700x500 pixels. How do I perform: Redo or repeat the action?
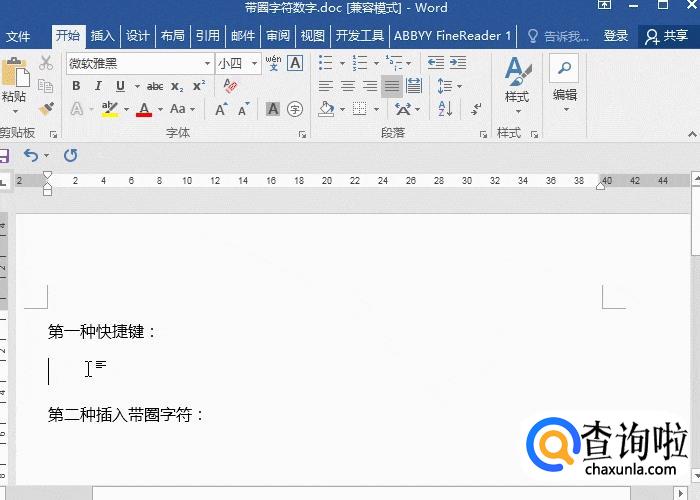click(x=71, y=155)
